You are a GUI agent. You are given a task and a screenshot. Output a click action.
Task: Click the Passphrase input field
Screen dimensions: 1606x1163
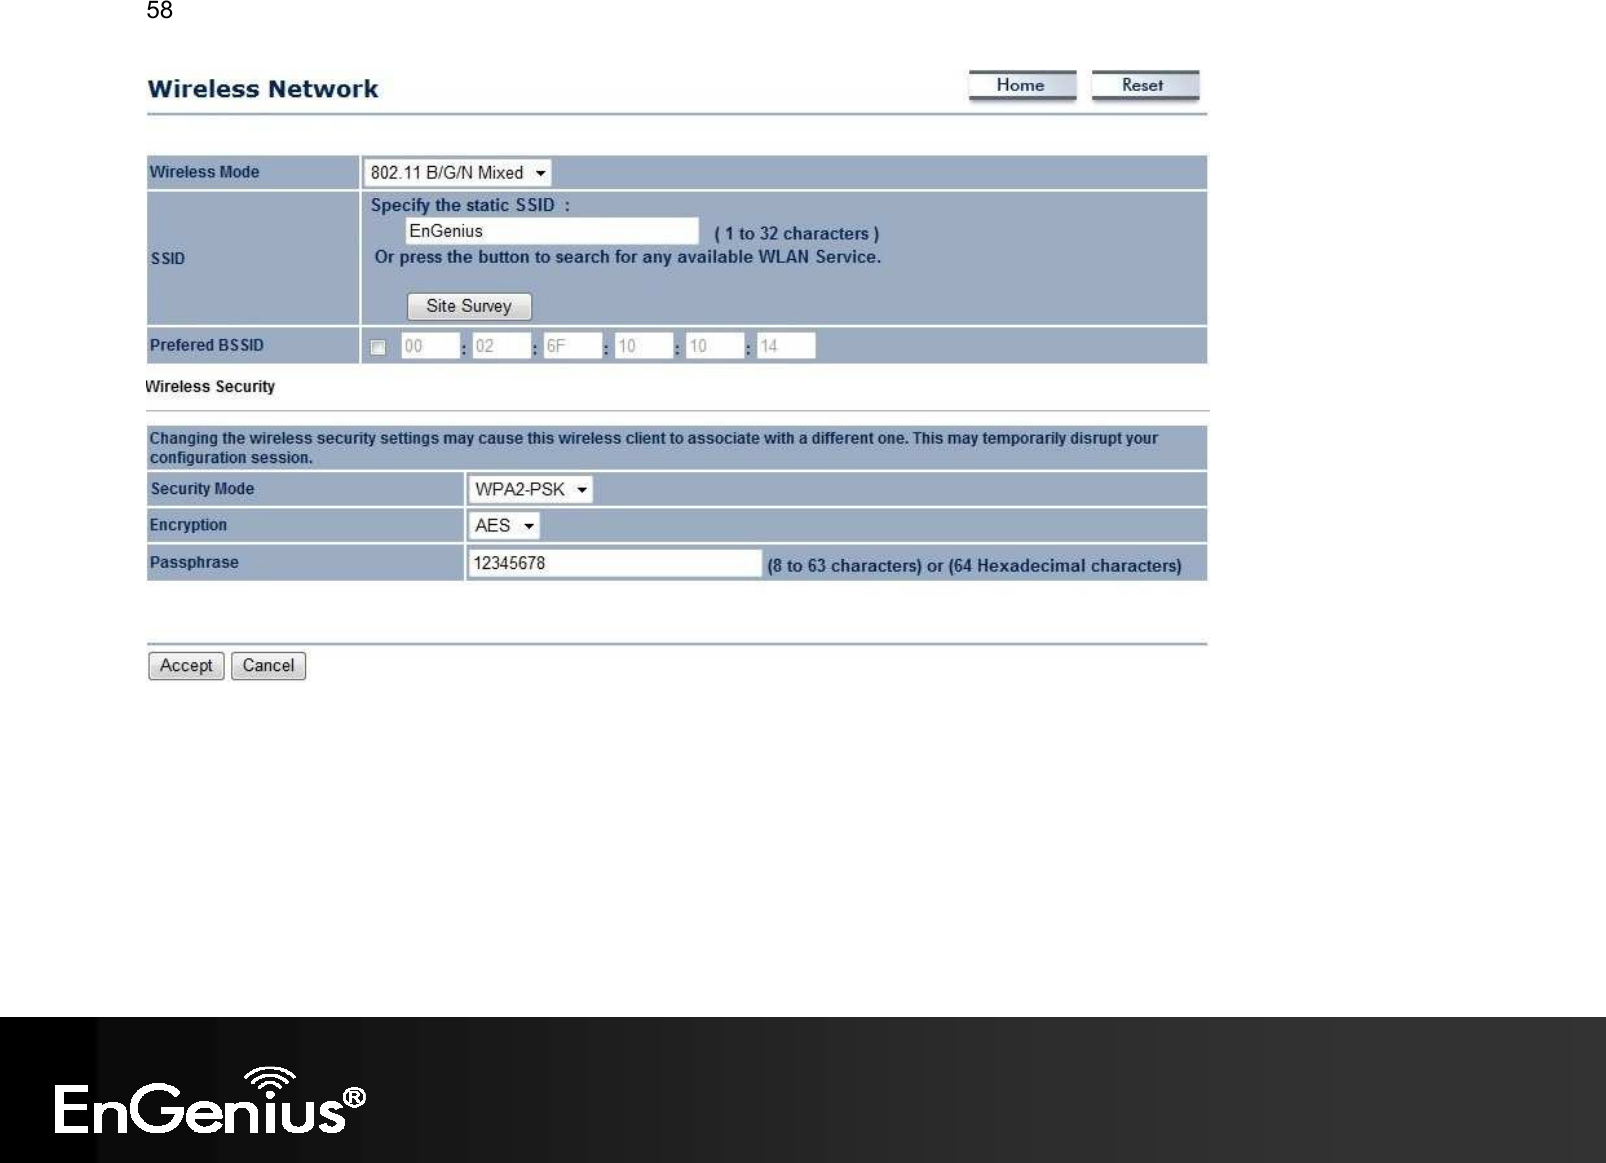614,563
